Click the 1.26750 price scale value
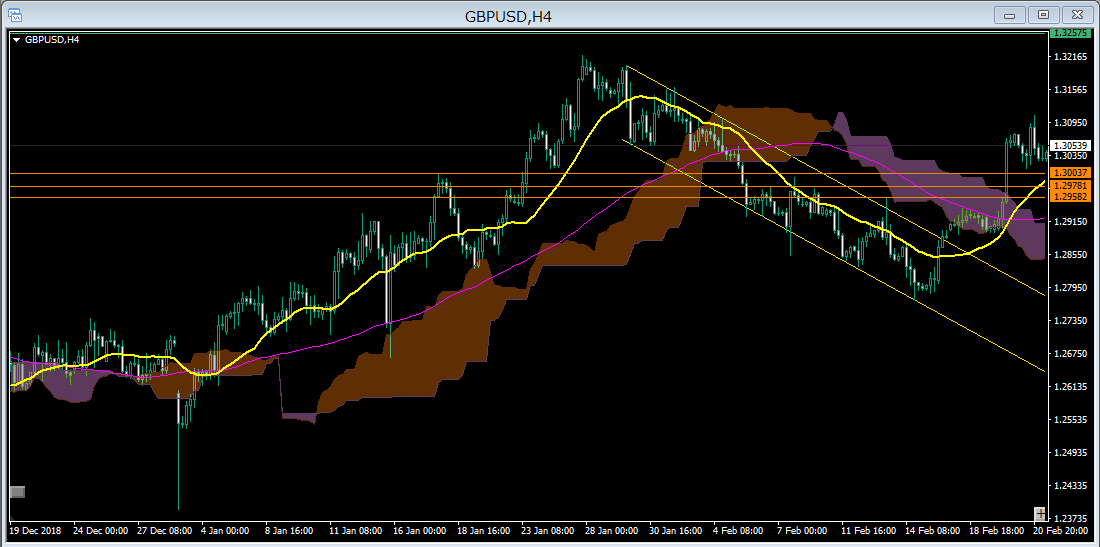1100x547 pixels. 1069,353
